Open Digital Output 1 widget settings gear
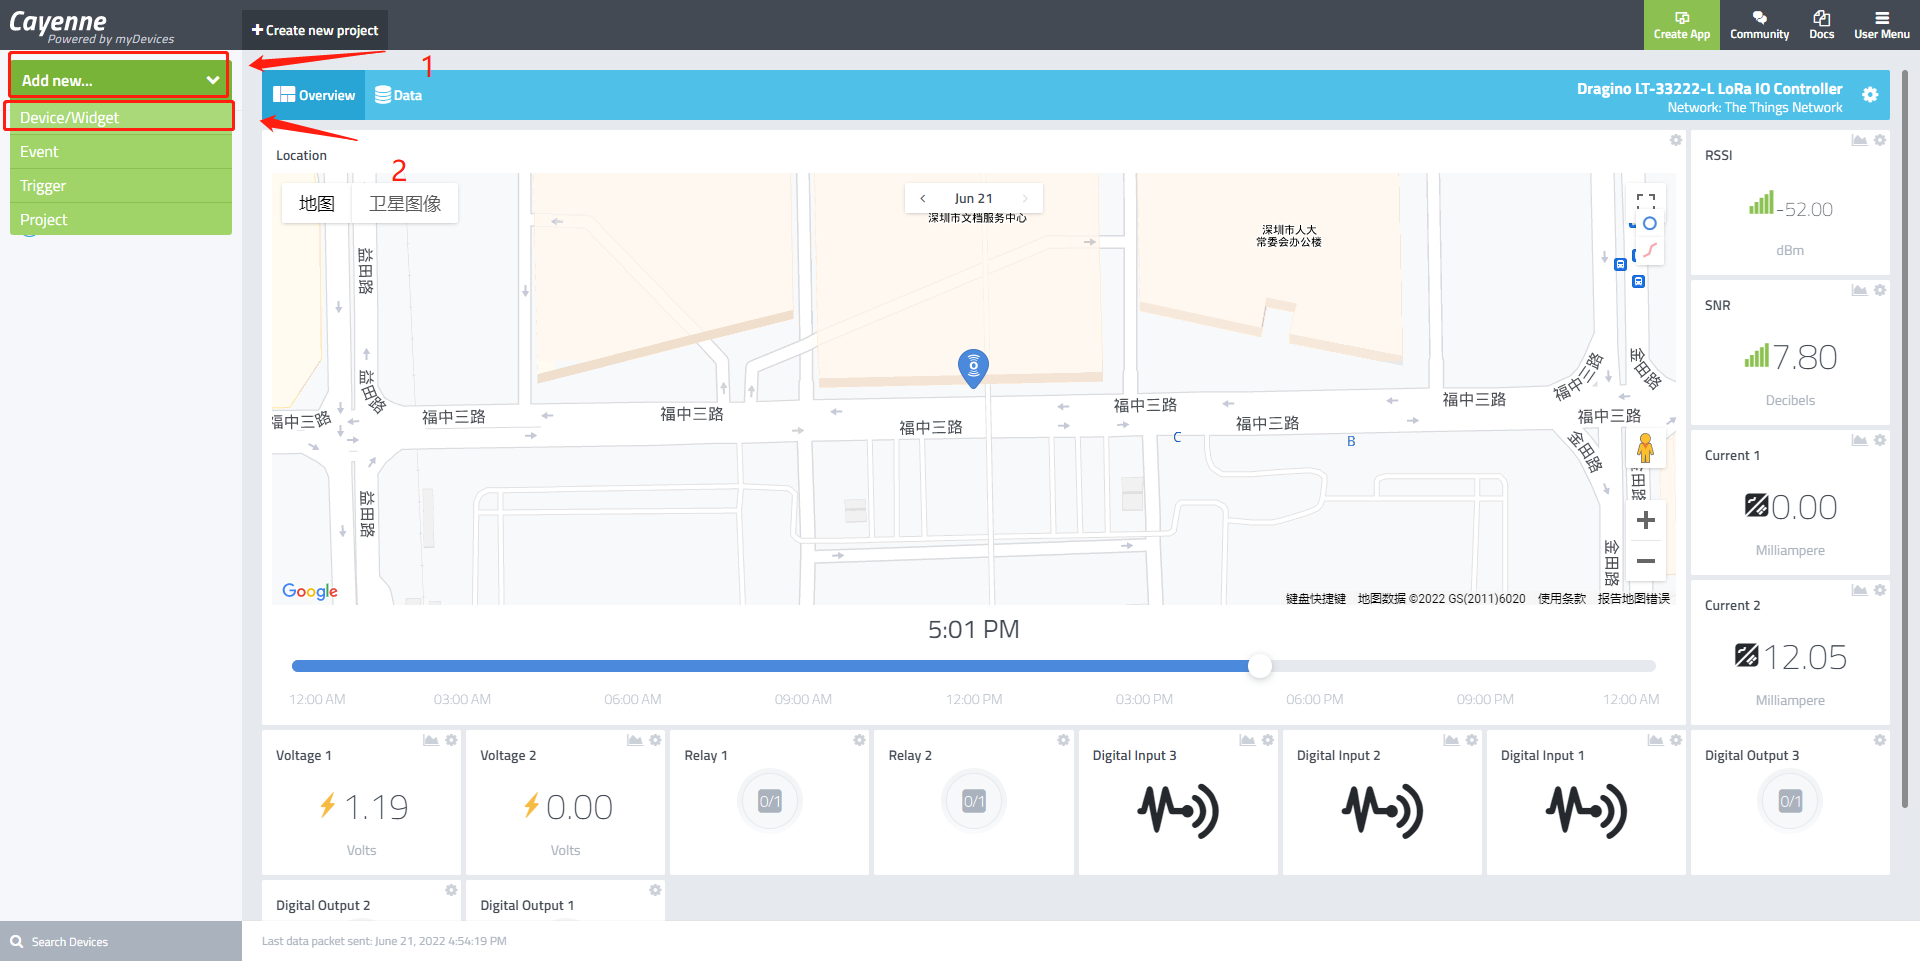The width and height of the screenshot is (1920, 961). coord(655,890)
